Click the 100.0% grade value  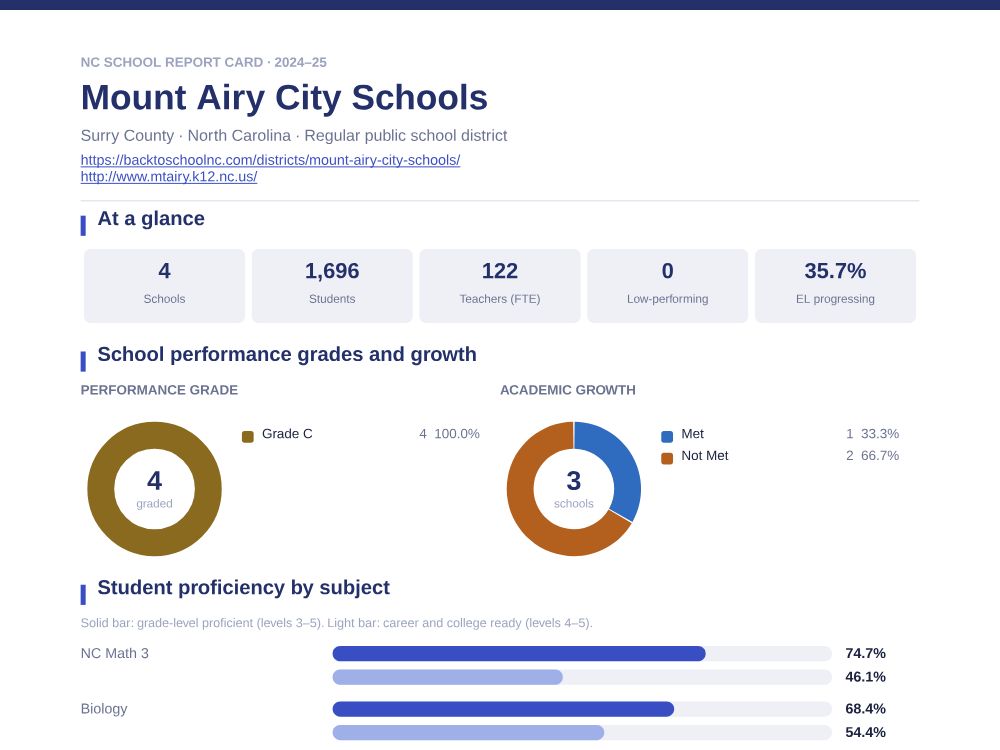coord(457,434)
